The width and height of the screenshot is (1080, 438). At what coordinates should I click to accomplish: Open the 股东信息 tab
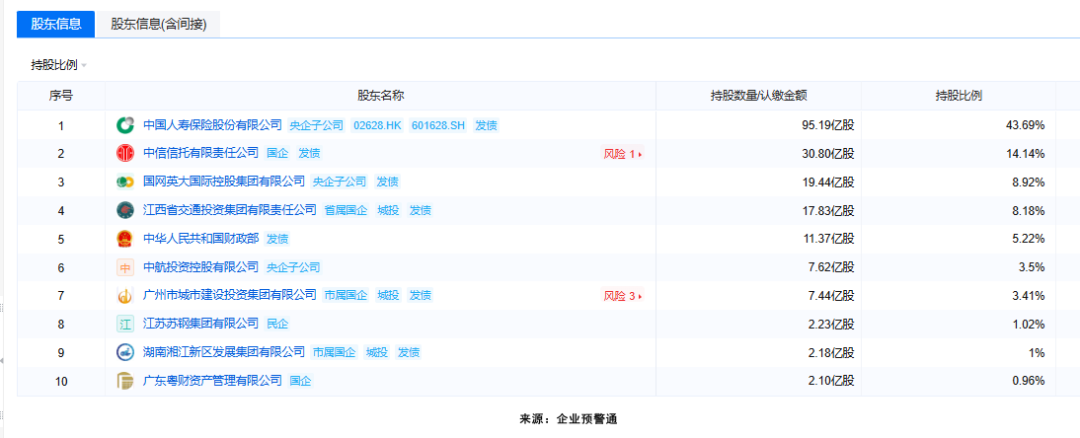56,24
